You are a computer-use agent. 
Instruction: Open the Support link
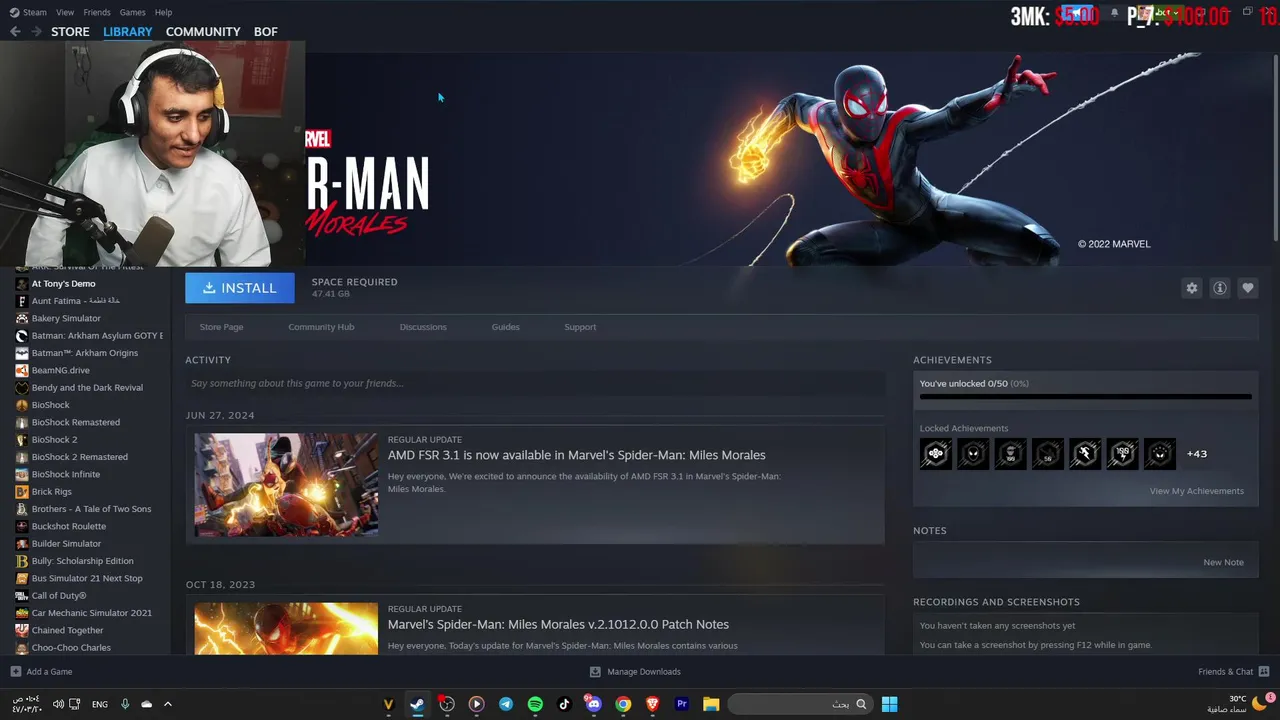[580, 327]
